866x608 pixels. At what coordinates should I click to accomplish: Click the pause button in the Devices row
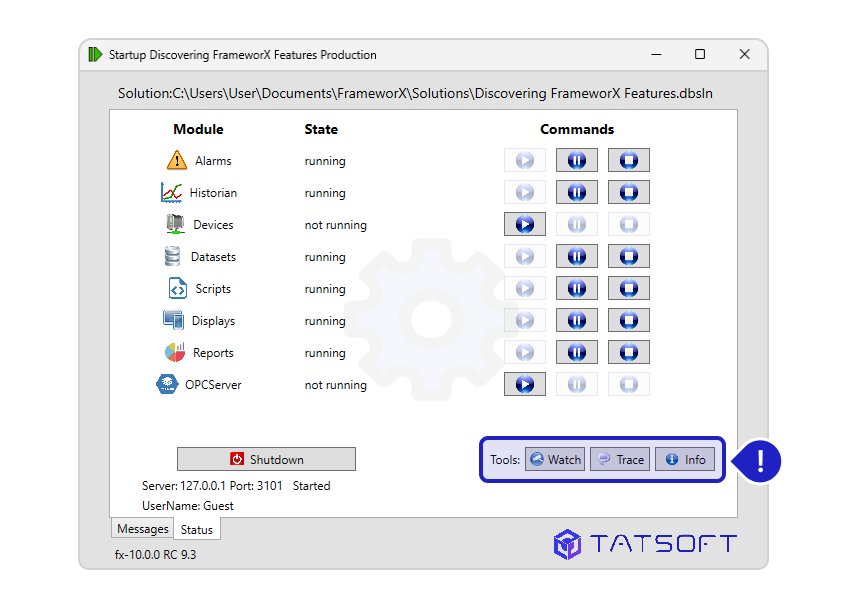(x=577, y=225)
